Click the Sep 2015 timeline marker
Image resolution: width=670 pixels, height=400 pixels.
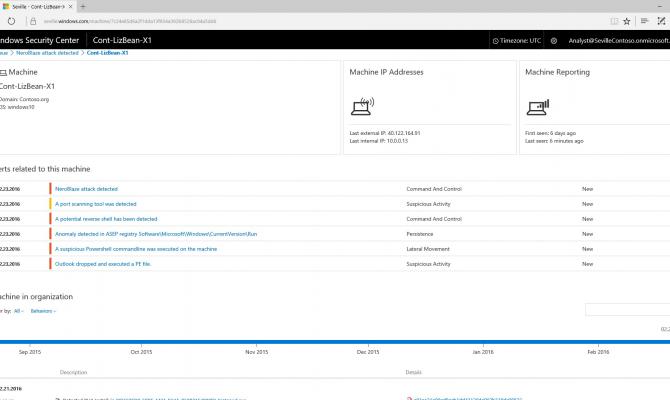click(30, 352)
